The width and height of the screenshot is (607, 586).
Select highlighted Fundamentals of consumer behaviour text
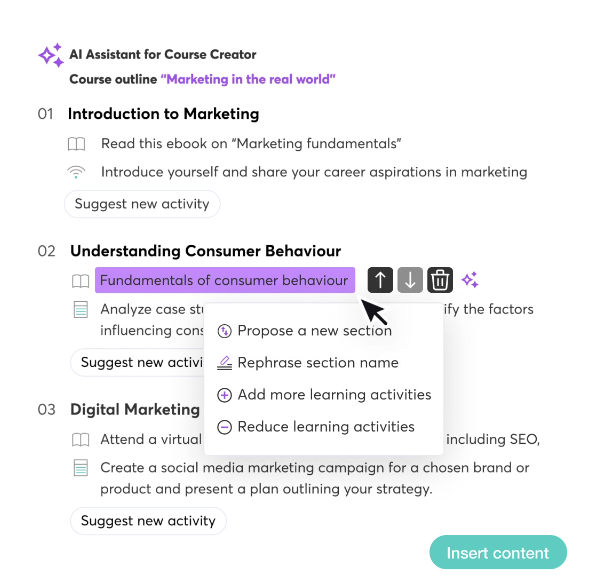click(x=224, y=280)
